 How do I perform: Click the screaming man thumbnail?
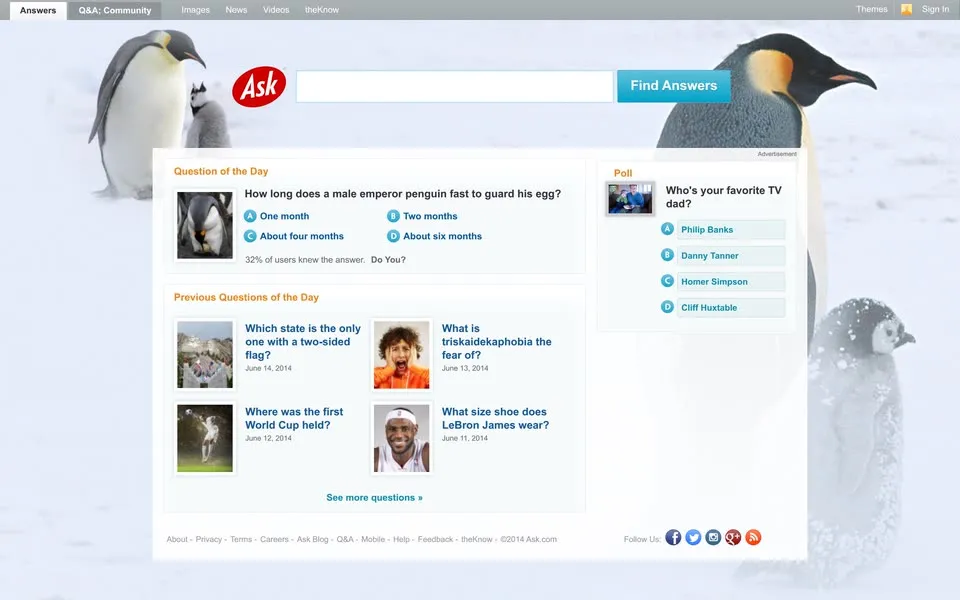coord(402,354)
